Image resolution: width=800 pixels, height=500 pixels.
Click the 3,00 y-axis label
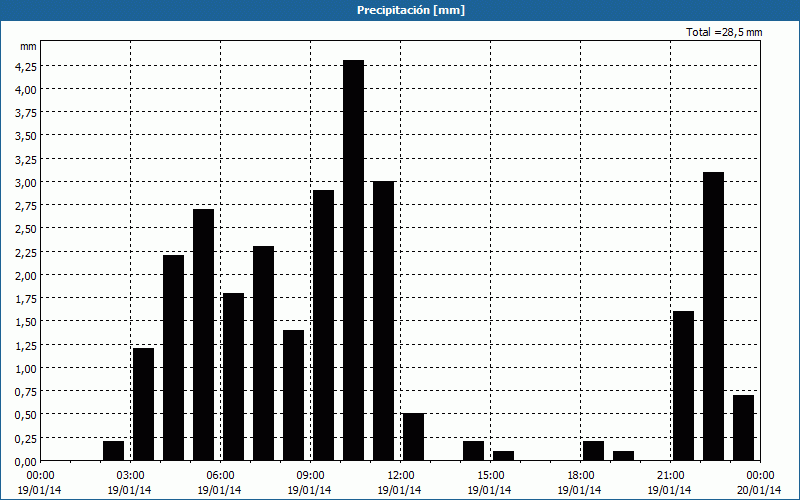point(26,182)
